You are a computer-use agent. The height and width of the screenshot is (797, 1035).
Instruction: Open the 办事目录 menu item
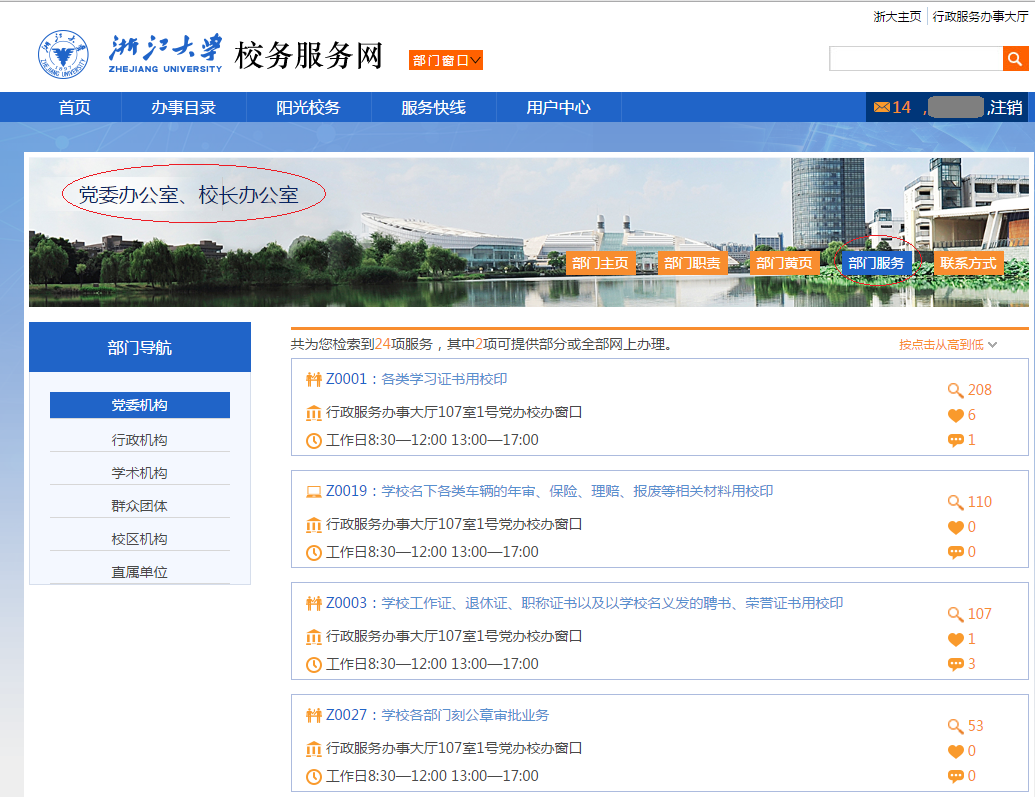[183, 108]
